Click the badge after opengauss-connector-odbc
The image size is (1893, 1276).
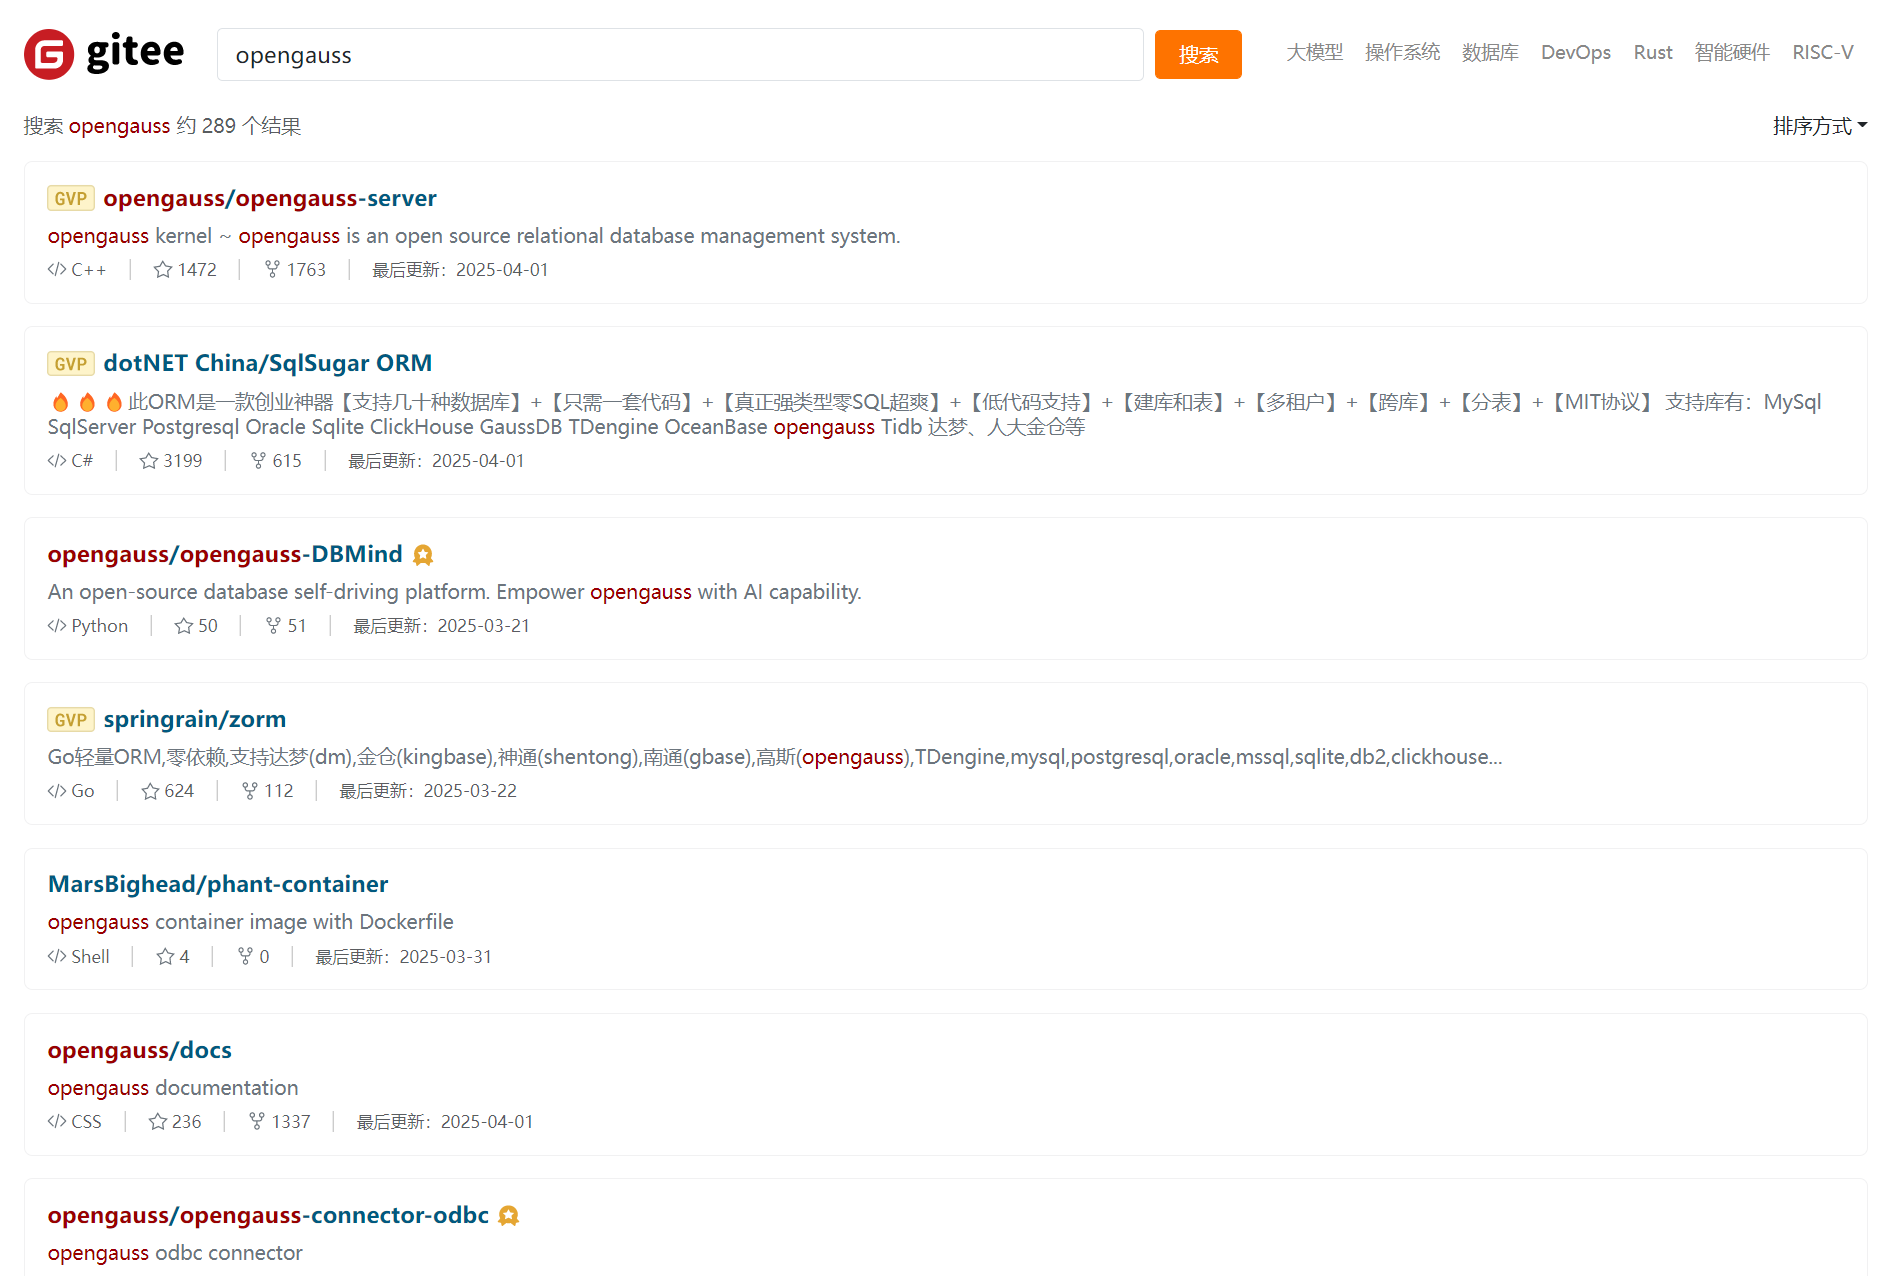[509, 1216]
